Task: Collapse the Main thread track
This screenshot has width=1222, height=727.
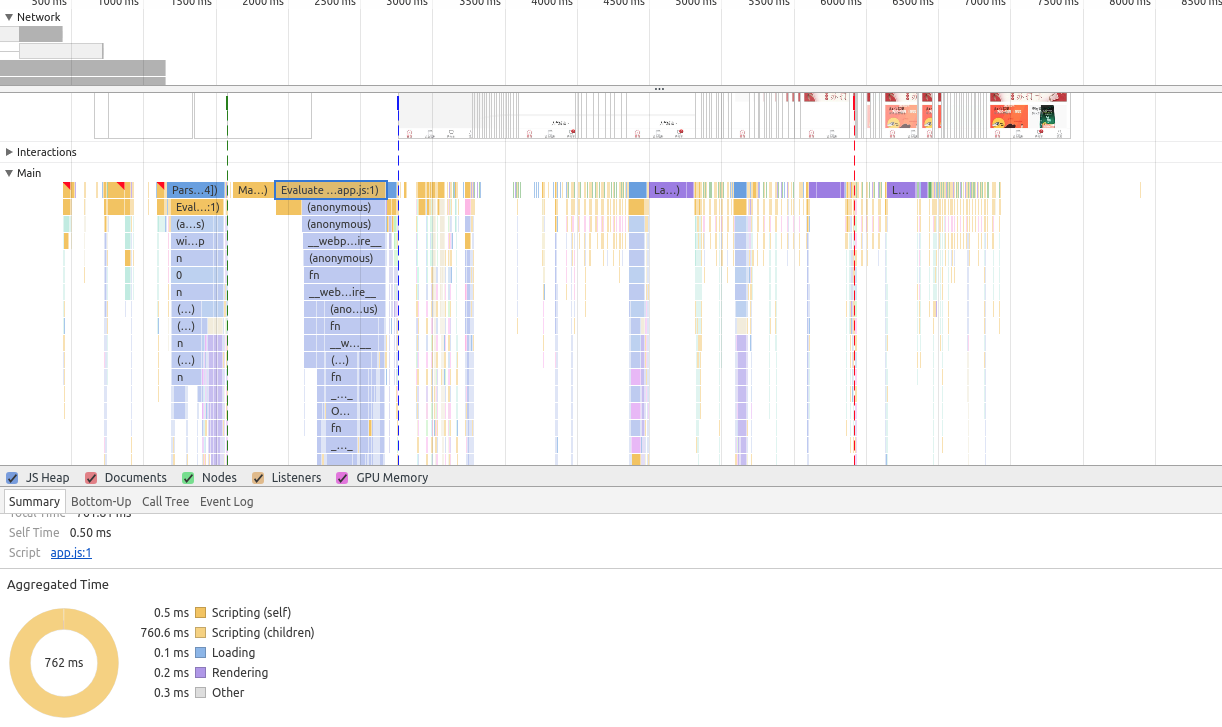Action: (9, 173)
